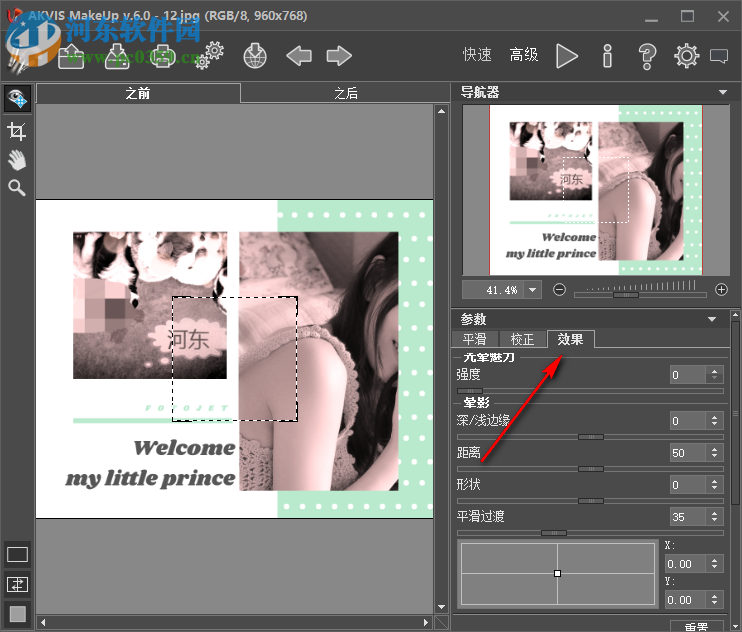Image resolution: width=742 pixels, height=632 pixels.
Task: Click the horizontal scrollbar left arrow
Action: 43,622
